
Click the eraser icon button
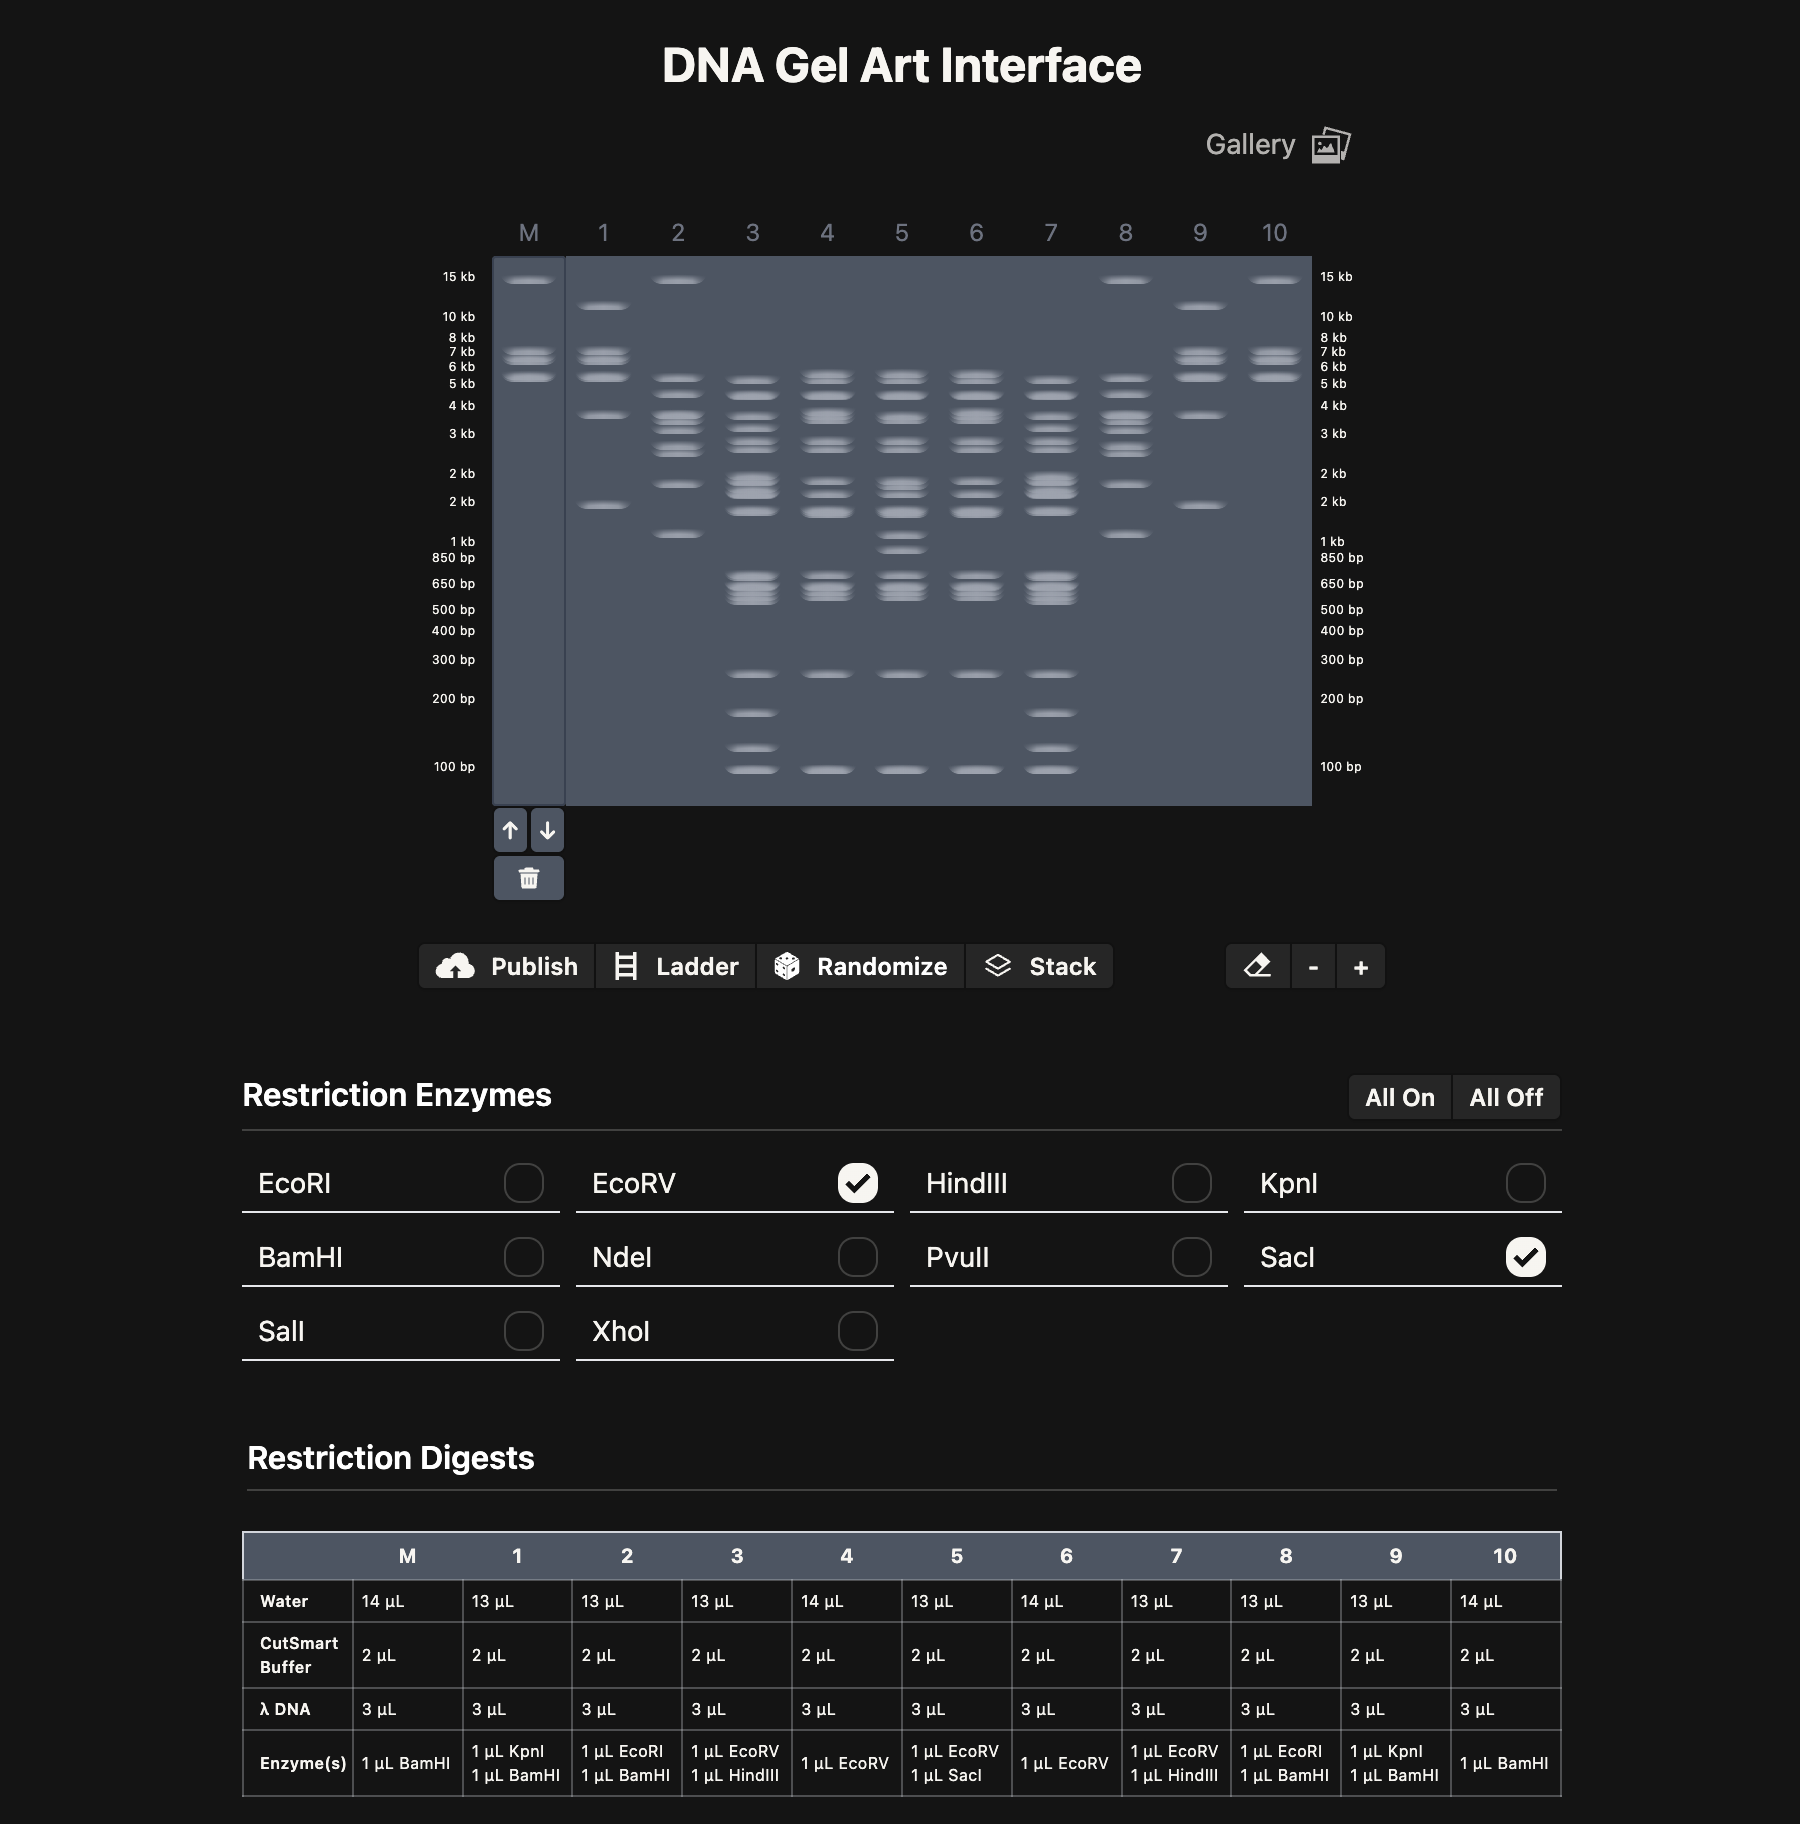point(1257,967)
